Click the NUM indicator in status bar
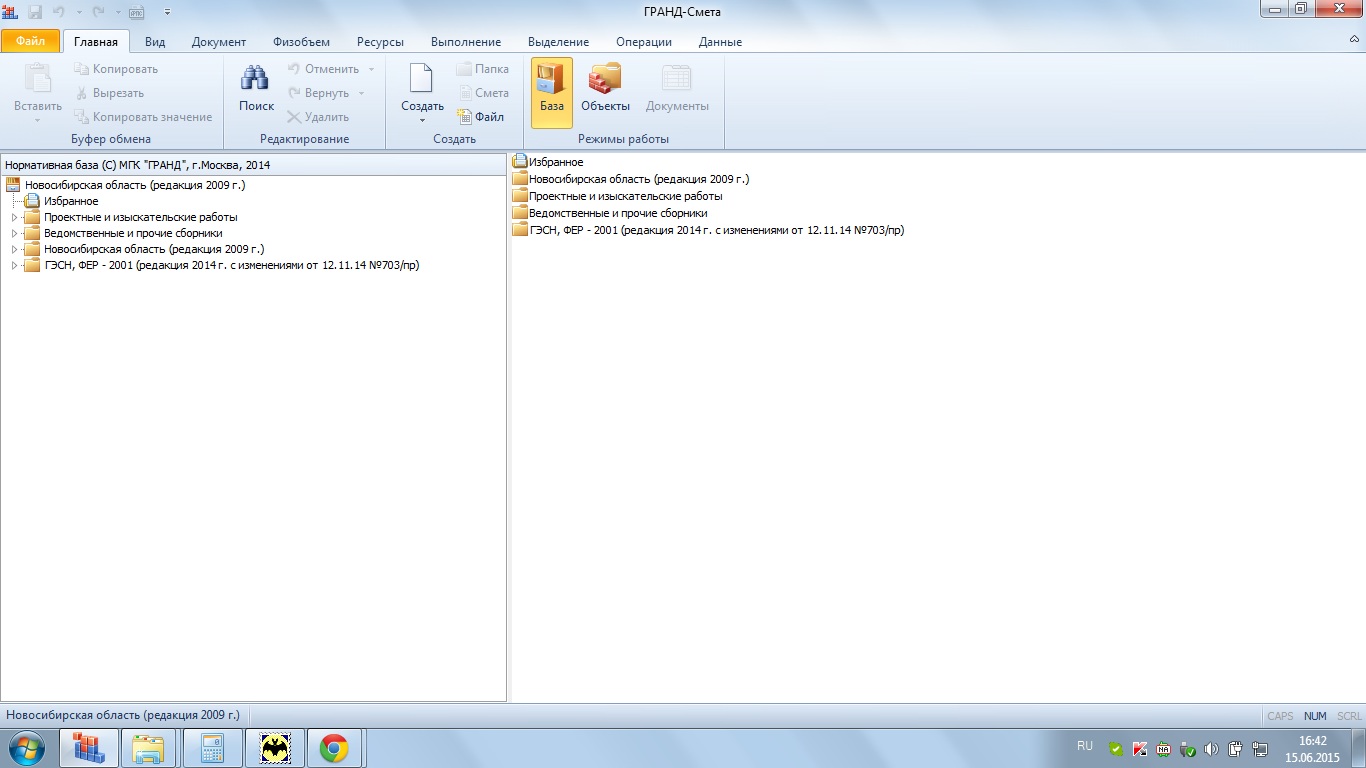 coord(1315,716)
